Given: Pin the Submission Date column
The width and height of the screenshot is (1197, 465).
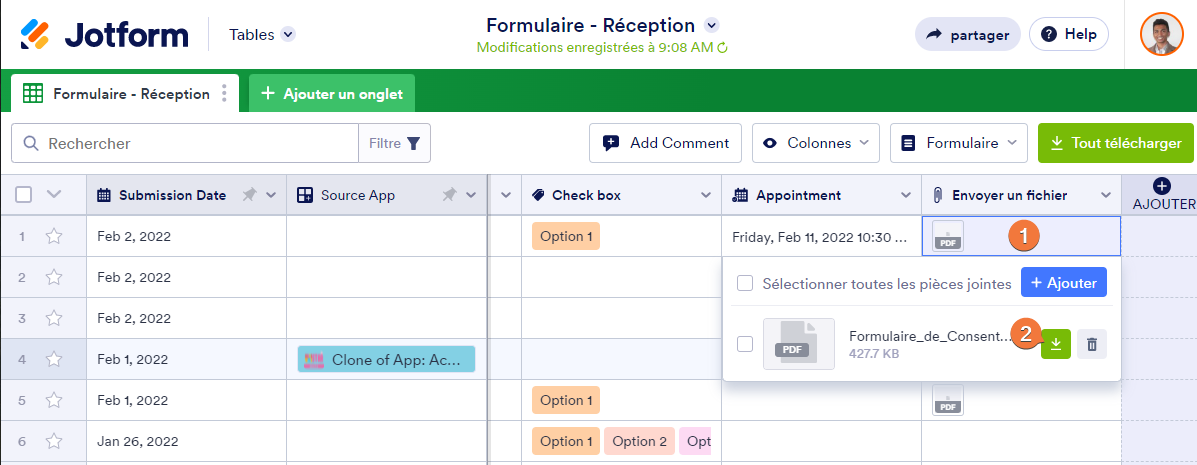Looking at the screenshot, I should coord(249,195).
